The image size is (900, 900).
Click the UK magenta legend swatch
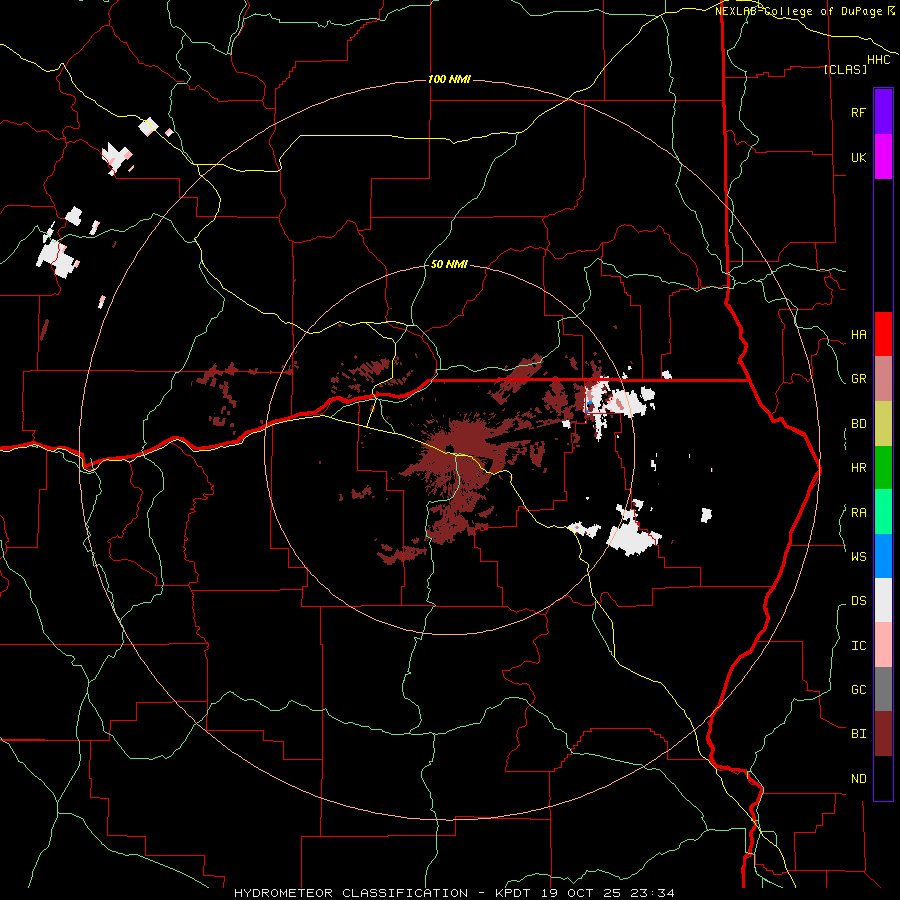coord(883,157)
